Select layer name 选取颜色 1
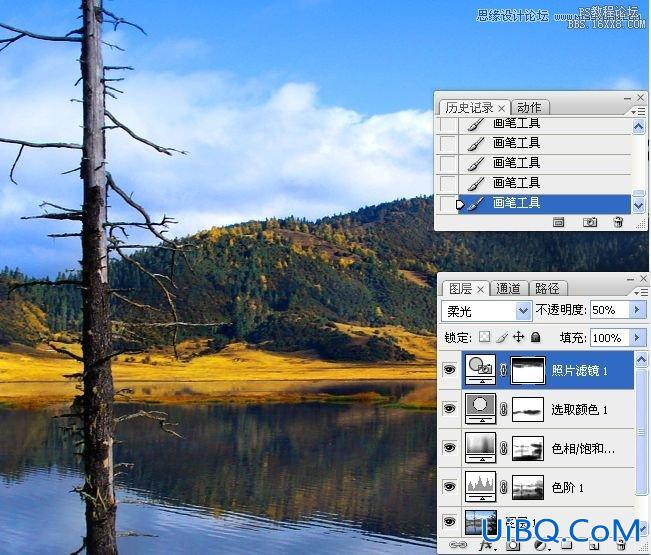651x555 pixels. pyautogui.click(x=579, y=409)
